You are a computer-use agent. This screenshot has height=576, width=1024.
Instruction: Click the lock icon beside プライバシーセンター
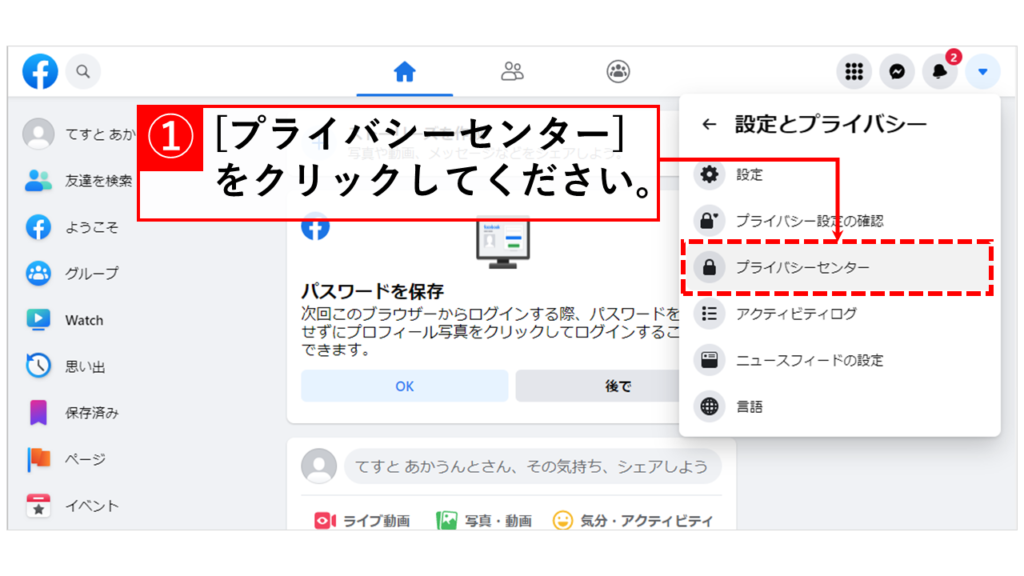709,267
